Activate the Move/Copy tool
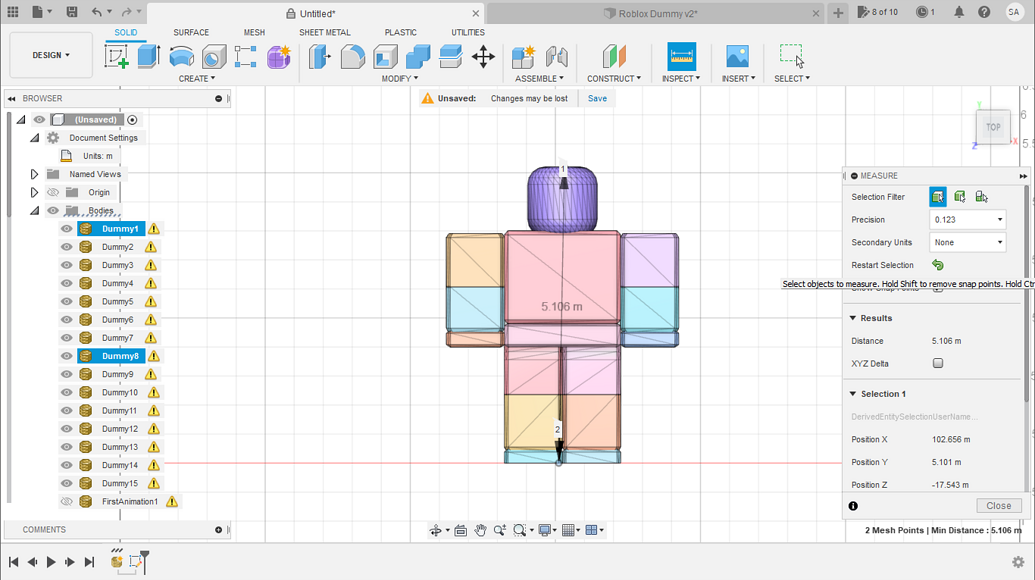 pyautogui.click(x=483, y=58)
